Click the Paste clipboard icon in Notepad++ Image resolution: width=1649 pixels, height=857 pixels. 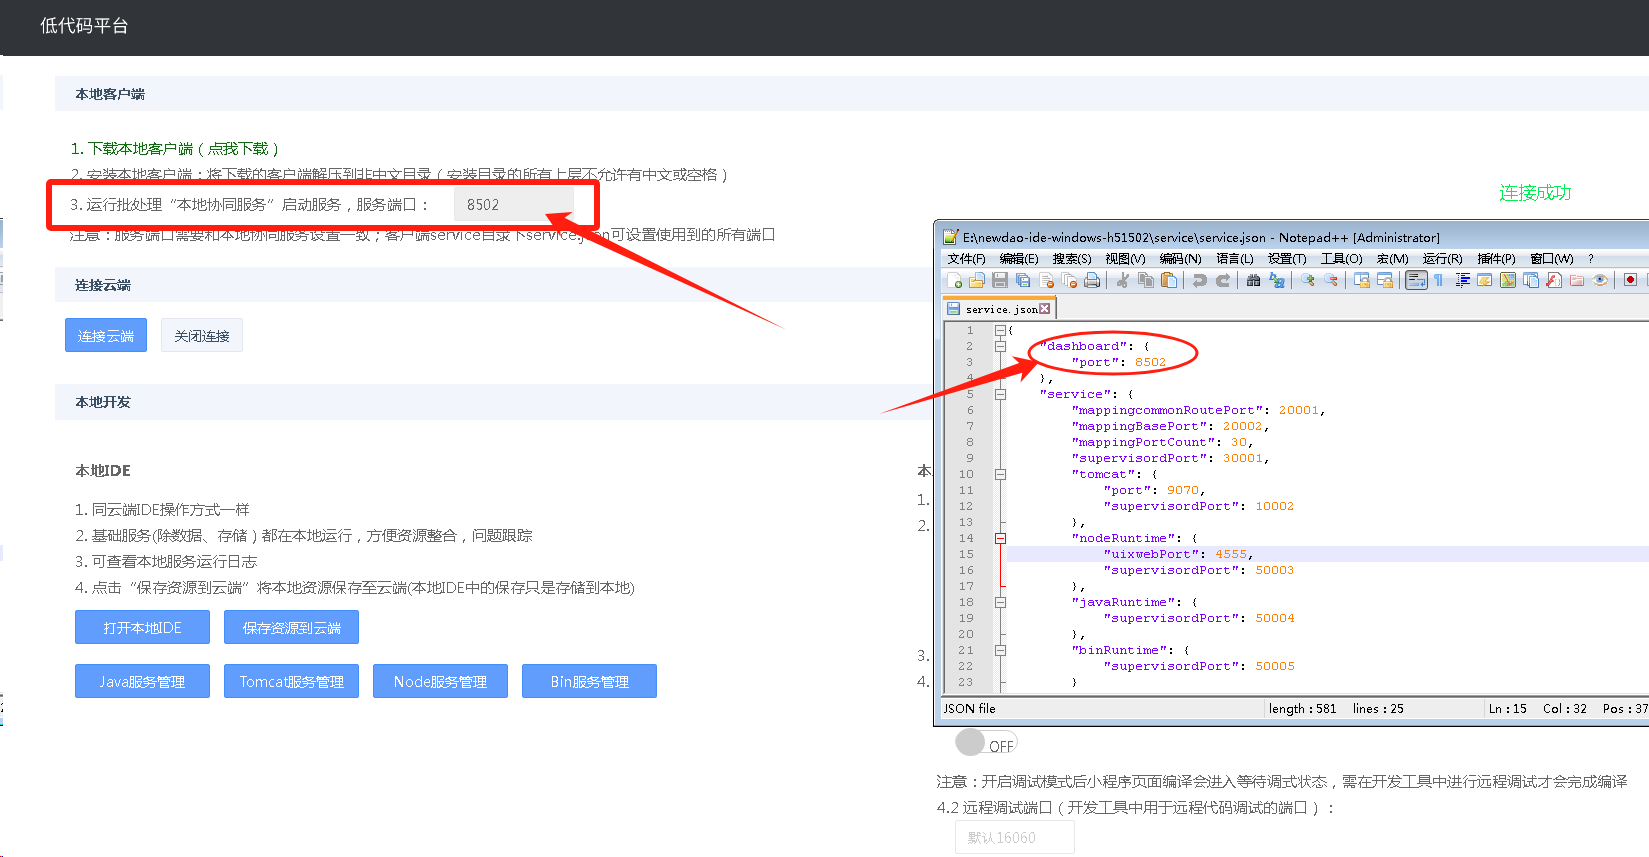click(x=1169, y=280)
